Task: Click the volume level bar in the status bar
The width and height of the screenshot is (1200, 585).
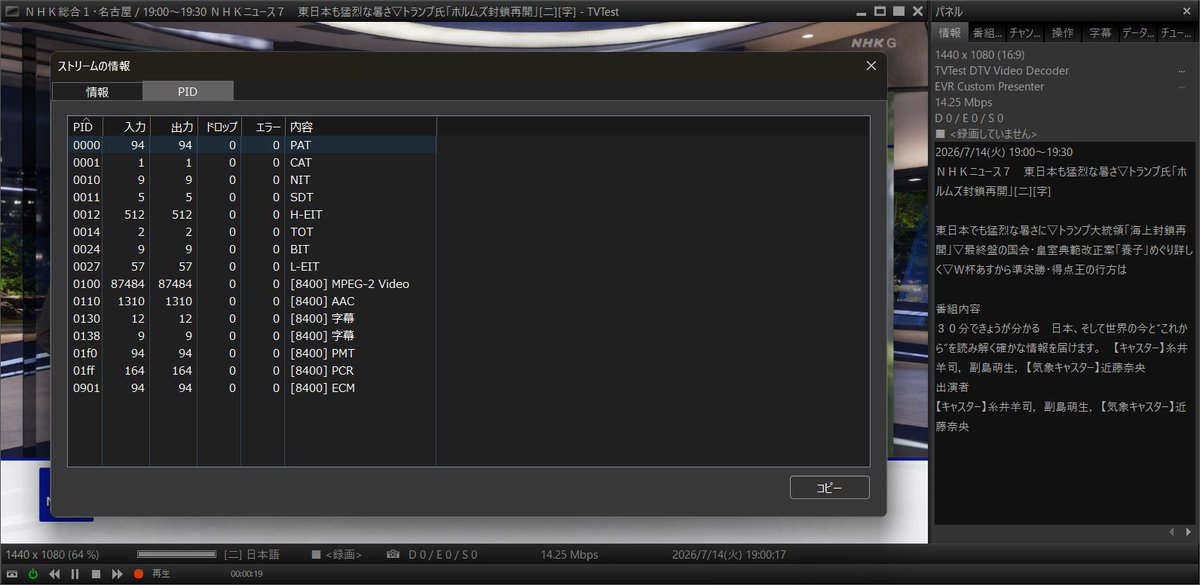Action: [176, 554]
